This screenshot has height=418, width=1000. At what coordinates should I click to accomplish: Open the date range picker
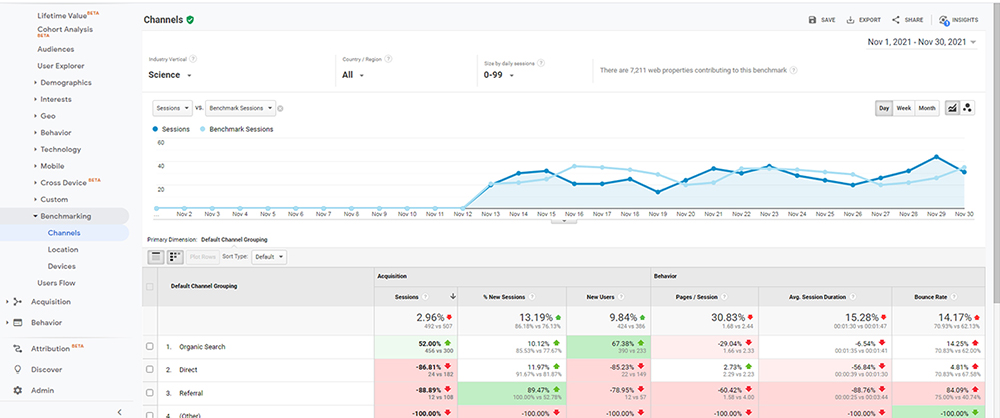pyautogui.click(x=922, y=42)
